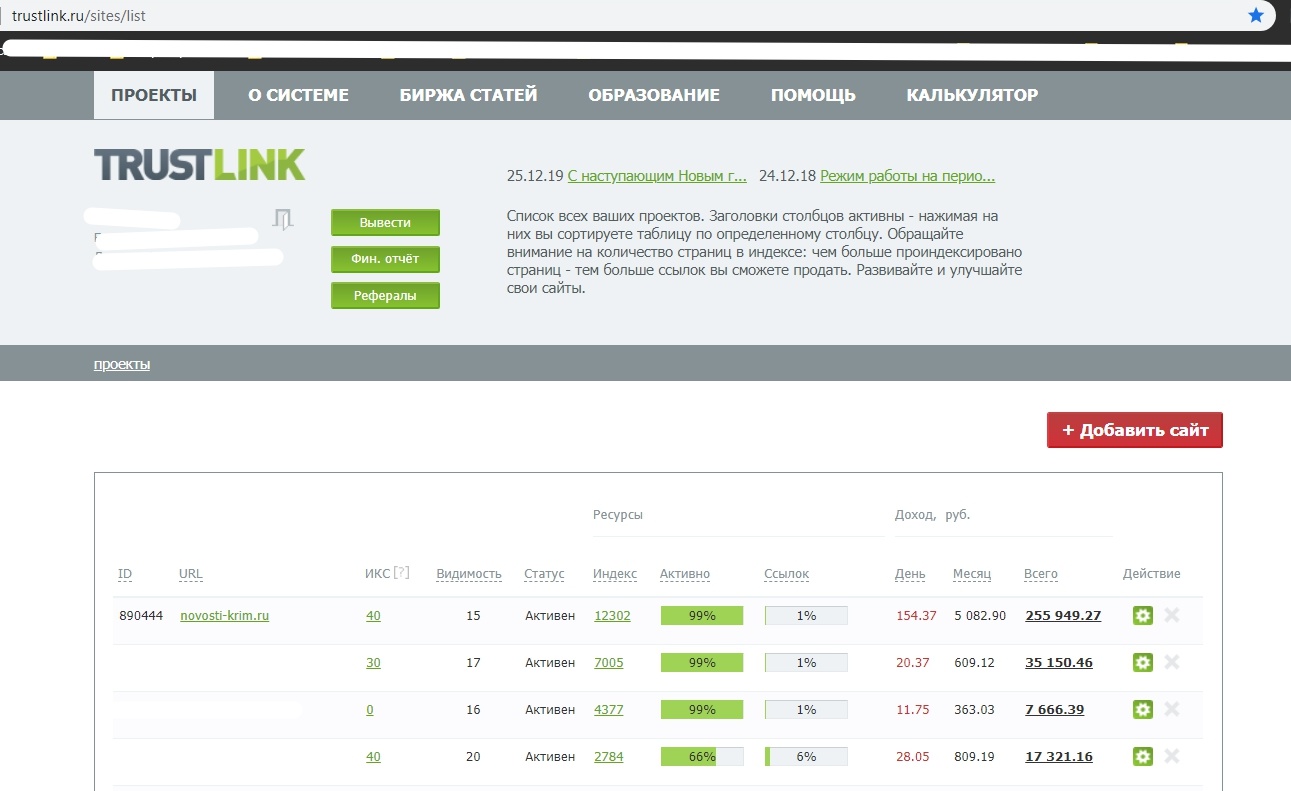Click the logout icon near the username
This screenshot has height=791, width=1291.
click(x=284, y=220)
